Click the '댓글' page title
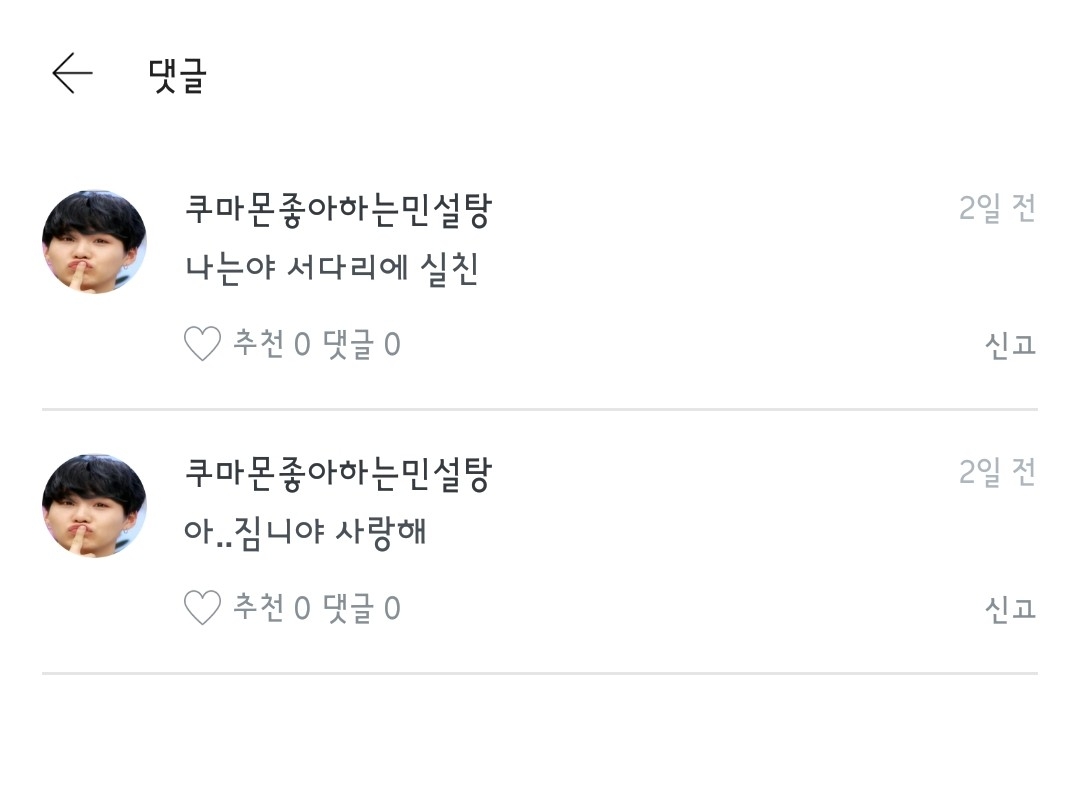Viewport: 1080px width, 810px height. pos(177,75)
